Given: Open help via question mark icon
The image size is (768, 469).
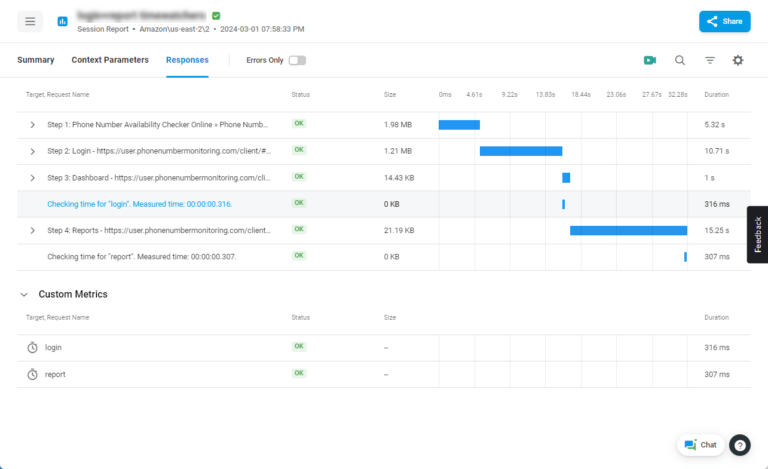Looking at the screenshot, I should click(x=740, y=445).
